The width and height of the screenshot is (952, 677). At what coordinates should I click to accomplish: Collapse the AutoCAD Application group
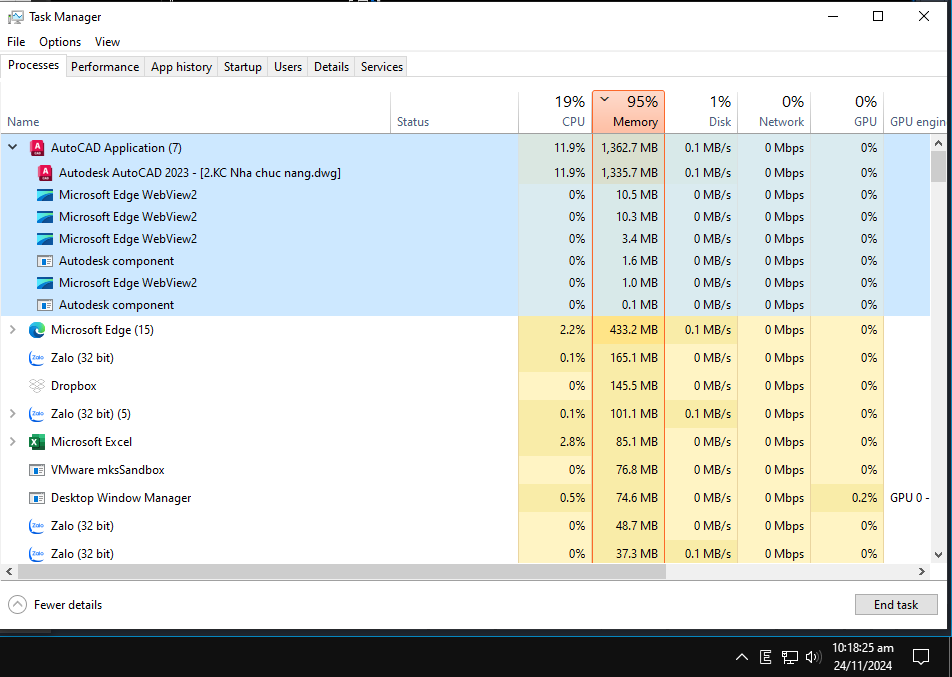13,148
